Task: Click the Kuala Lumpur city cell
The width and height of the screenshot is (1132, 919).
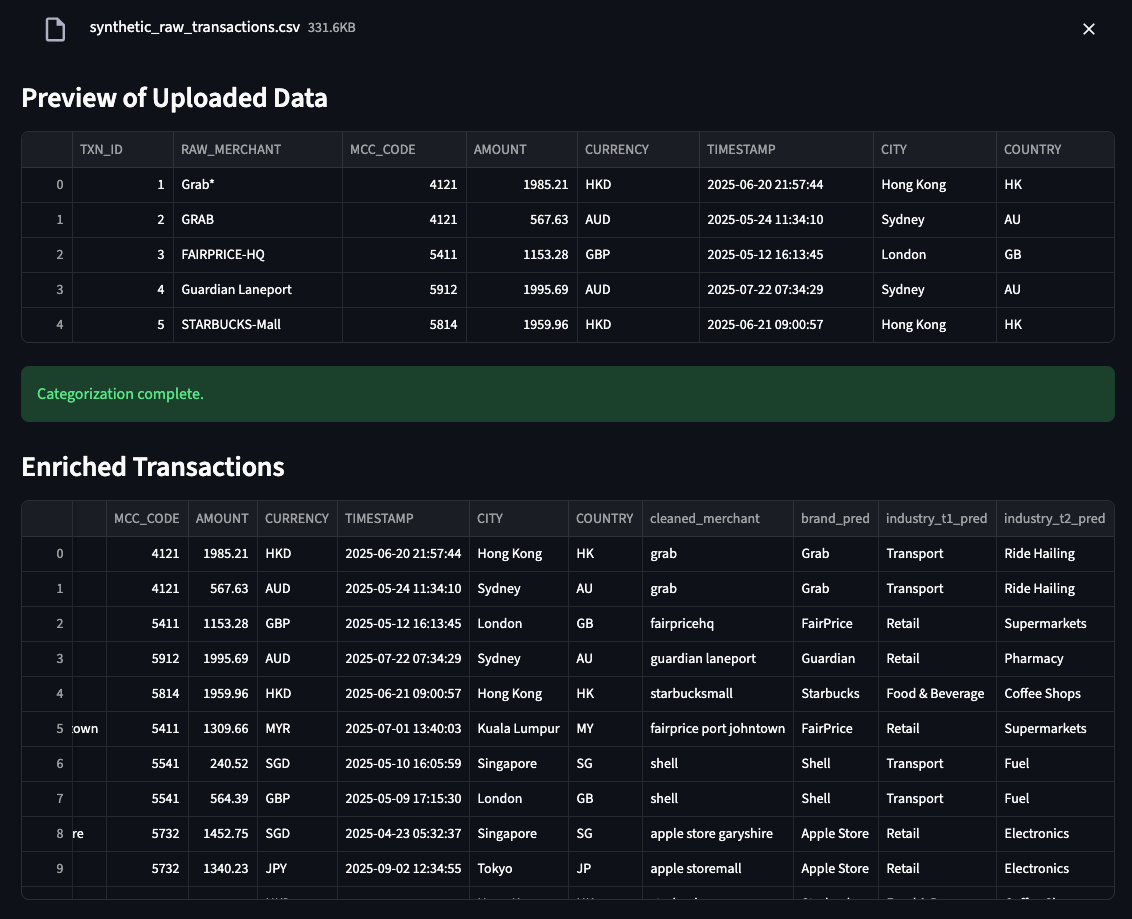Action: [518, 728]
